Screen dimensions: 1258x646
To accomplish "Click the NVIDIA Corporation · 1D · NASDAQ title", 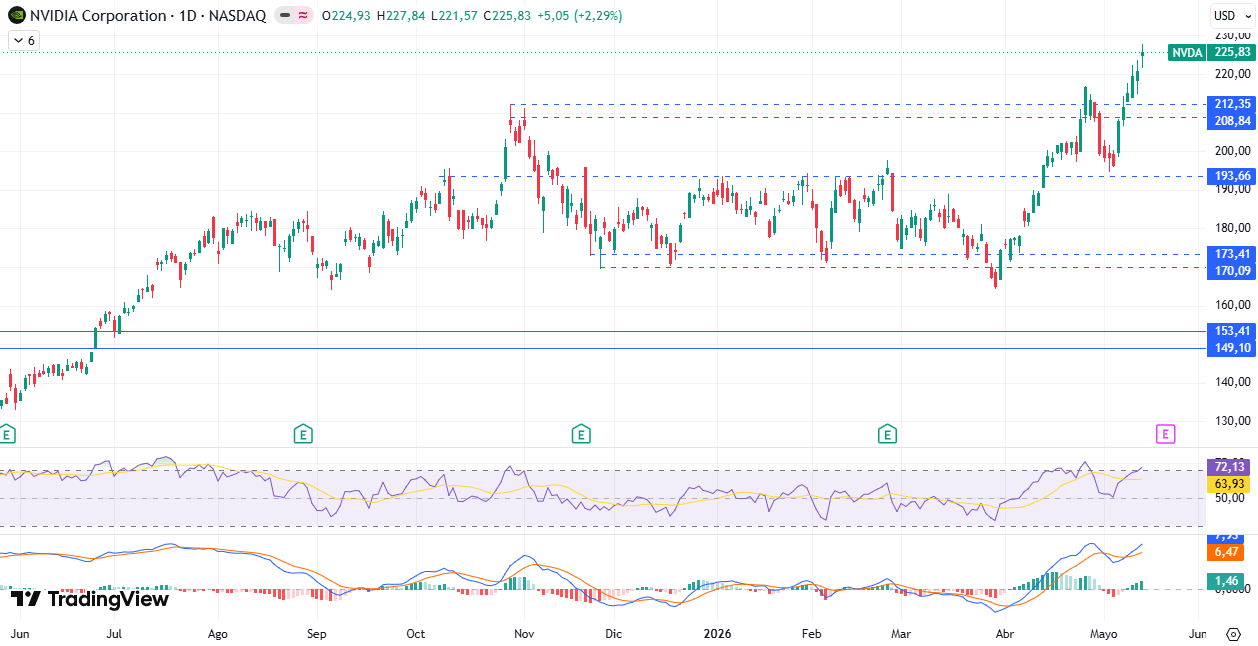I will click(x=149, y=16).
